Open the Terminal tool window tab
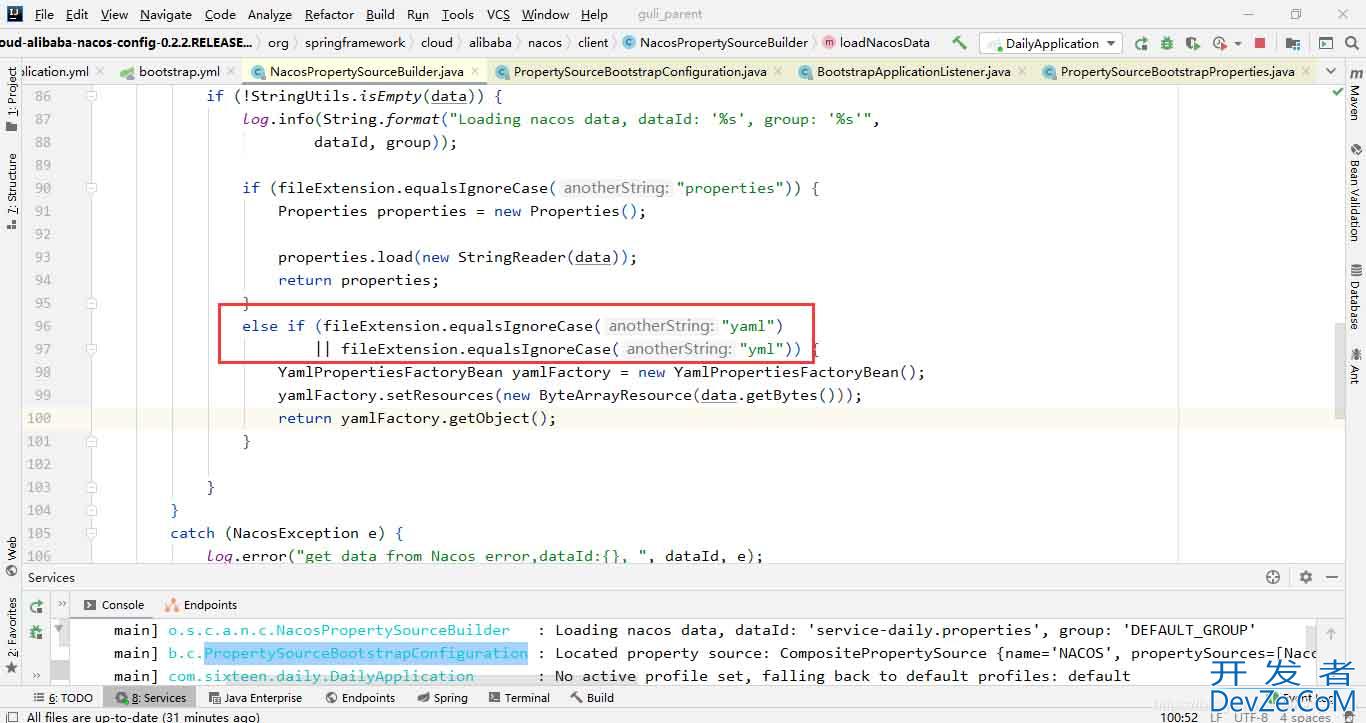1366x723 pixels. pos(518,698)
